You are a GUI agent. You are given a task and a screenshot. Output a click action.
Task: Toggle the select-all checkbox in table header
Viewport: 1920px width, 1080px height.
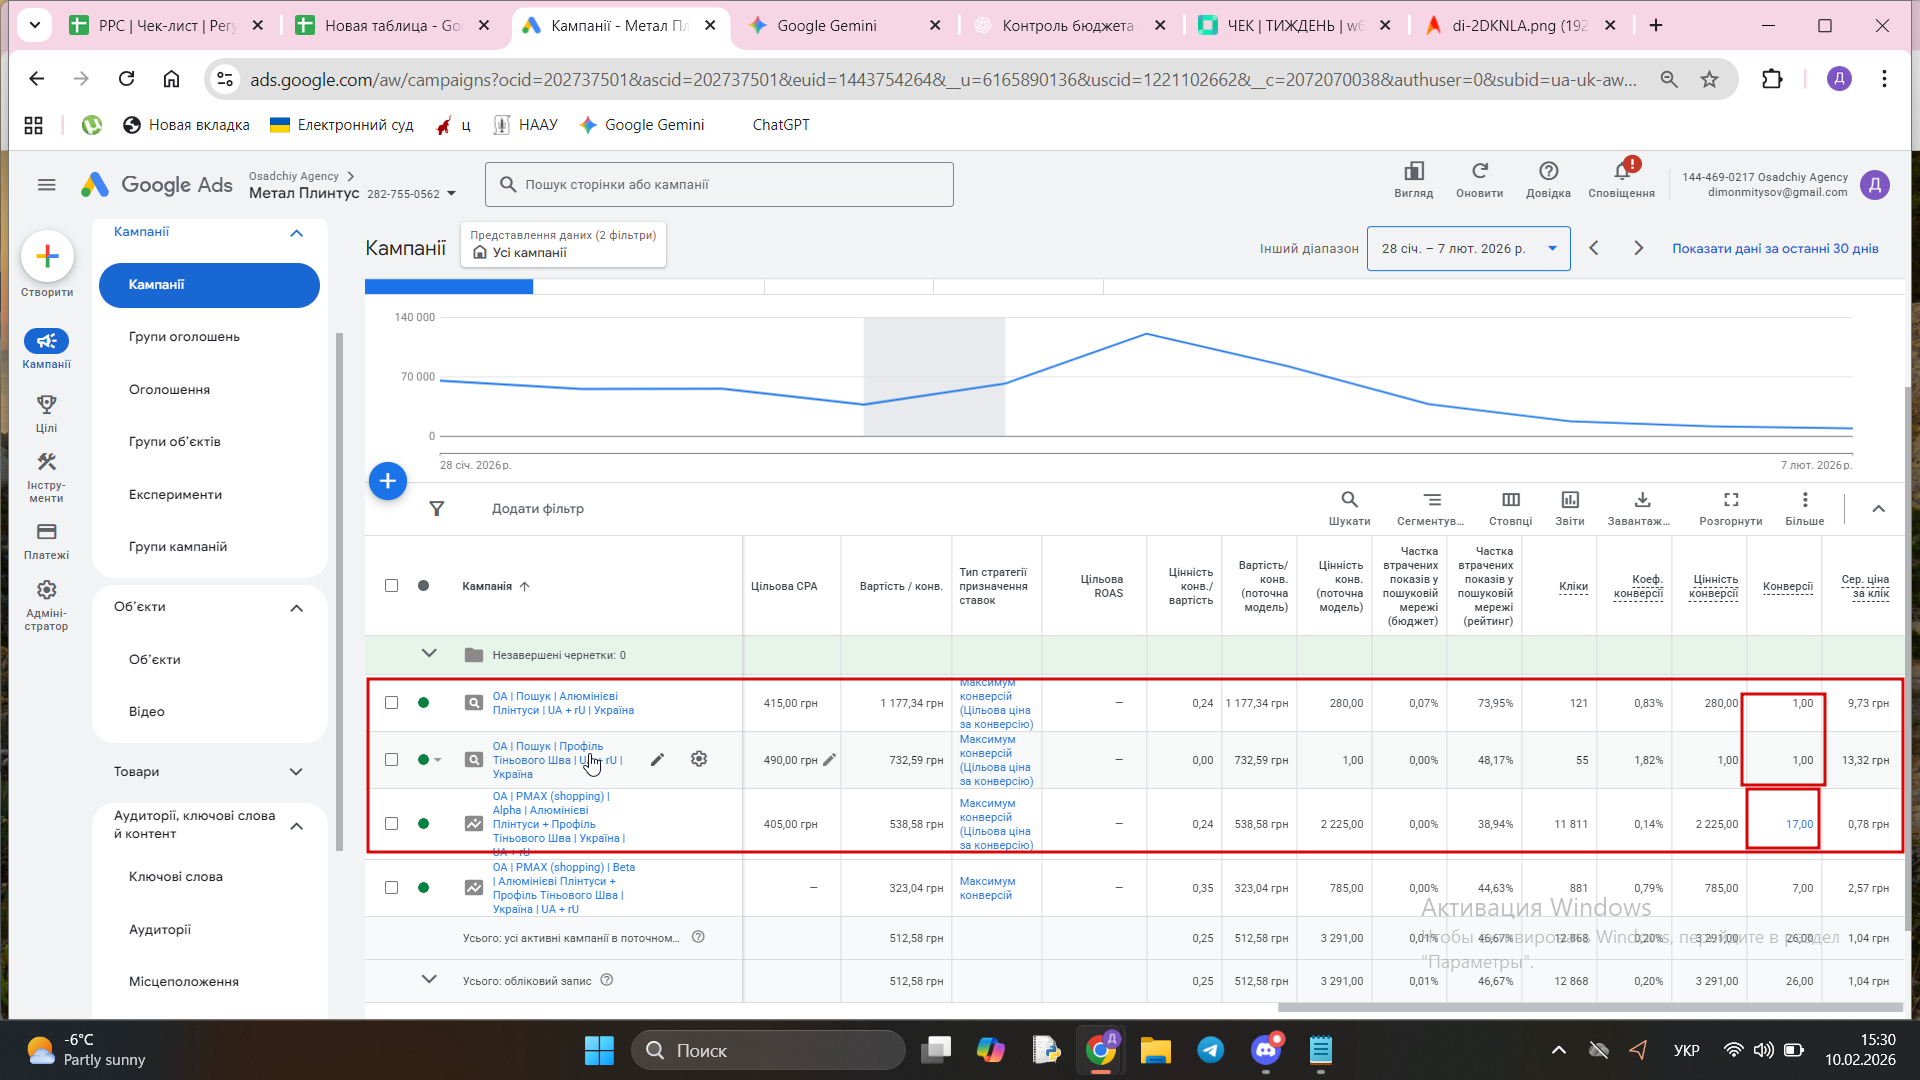[391, 586]
